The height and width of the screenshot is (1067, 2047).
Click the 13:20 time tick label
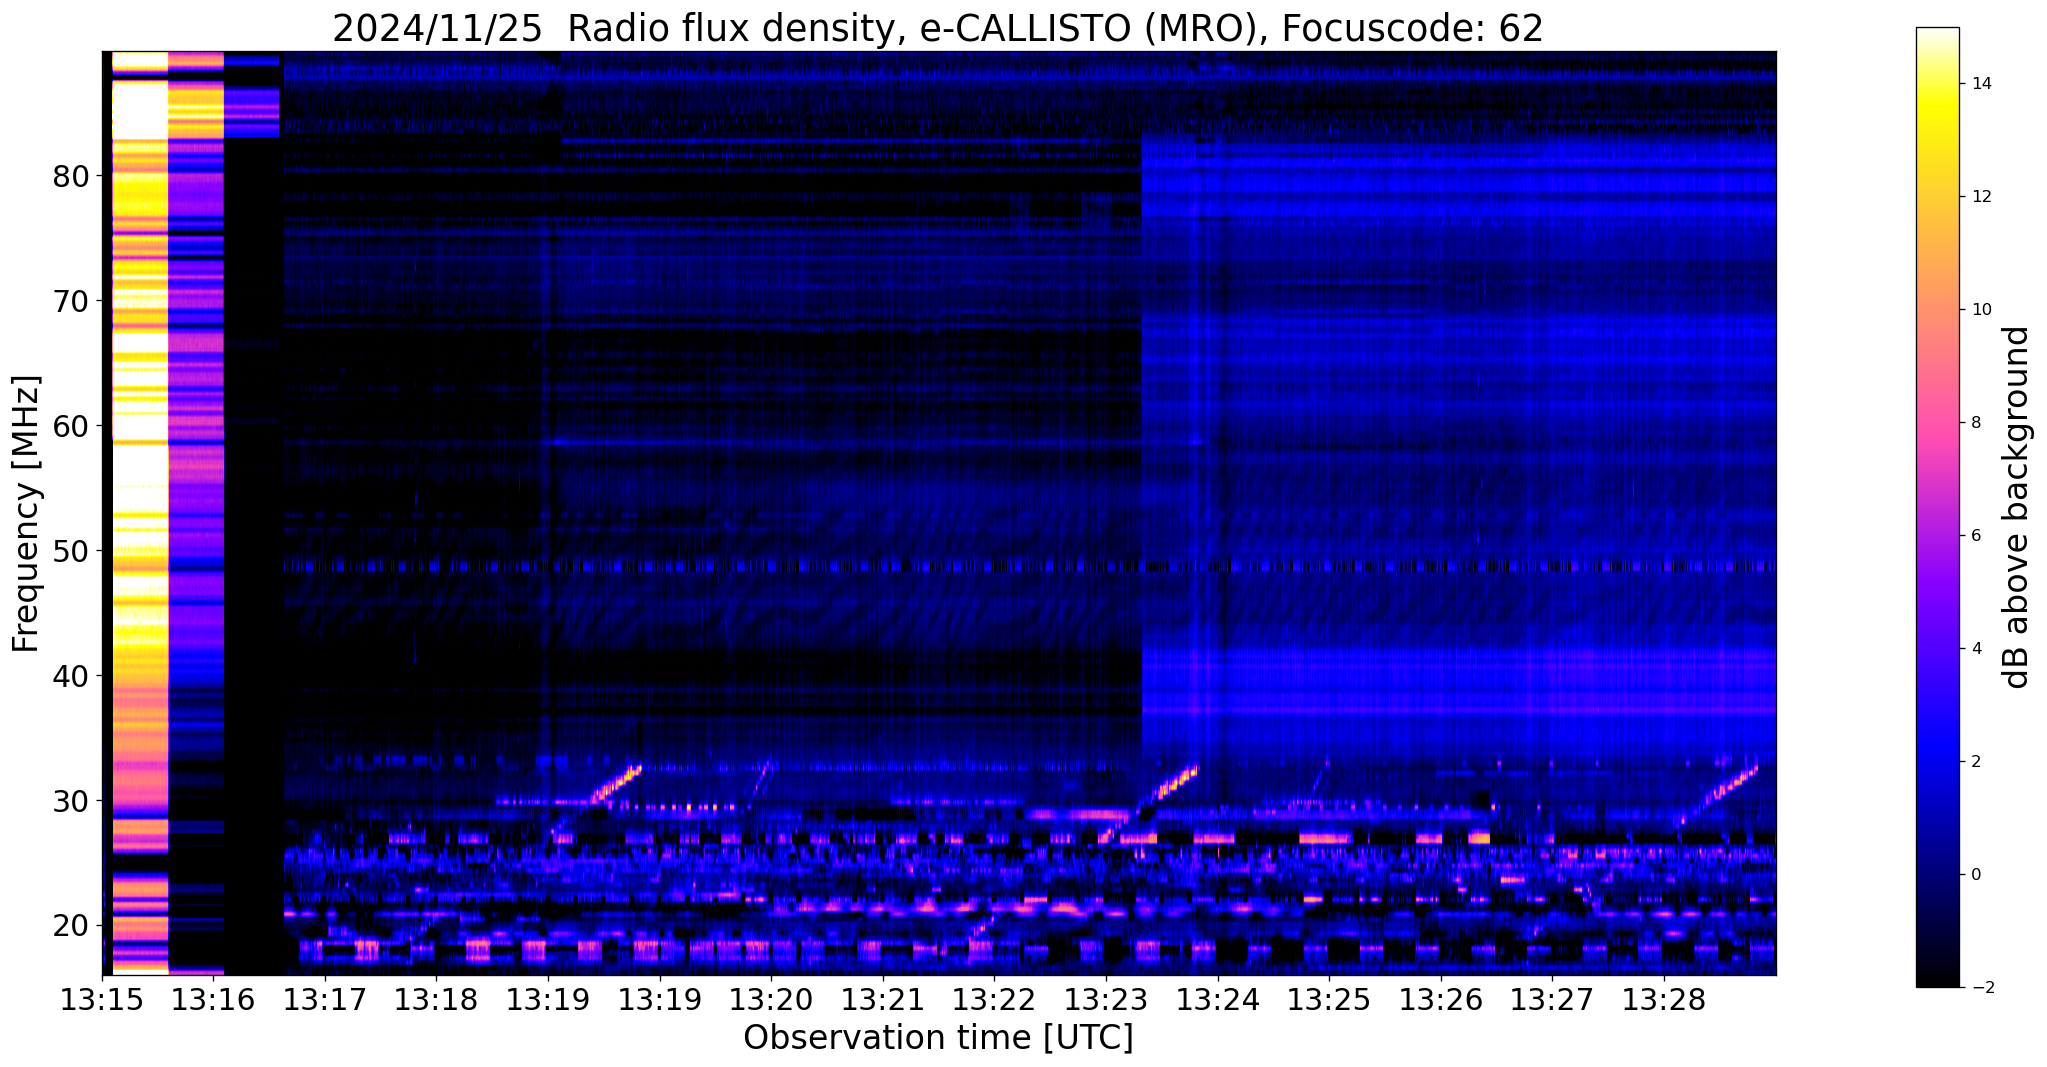tap(770, 1002)
